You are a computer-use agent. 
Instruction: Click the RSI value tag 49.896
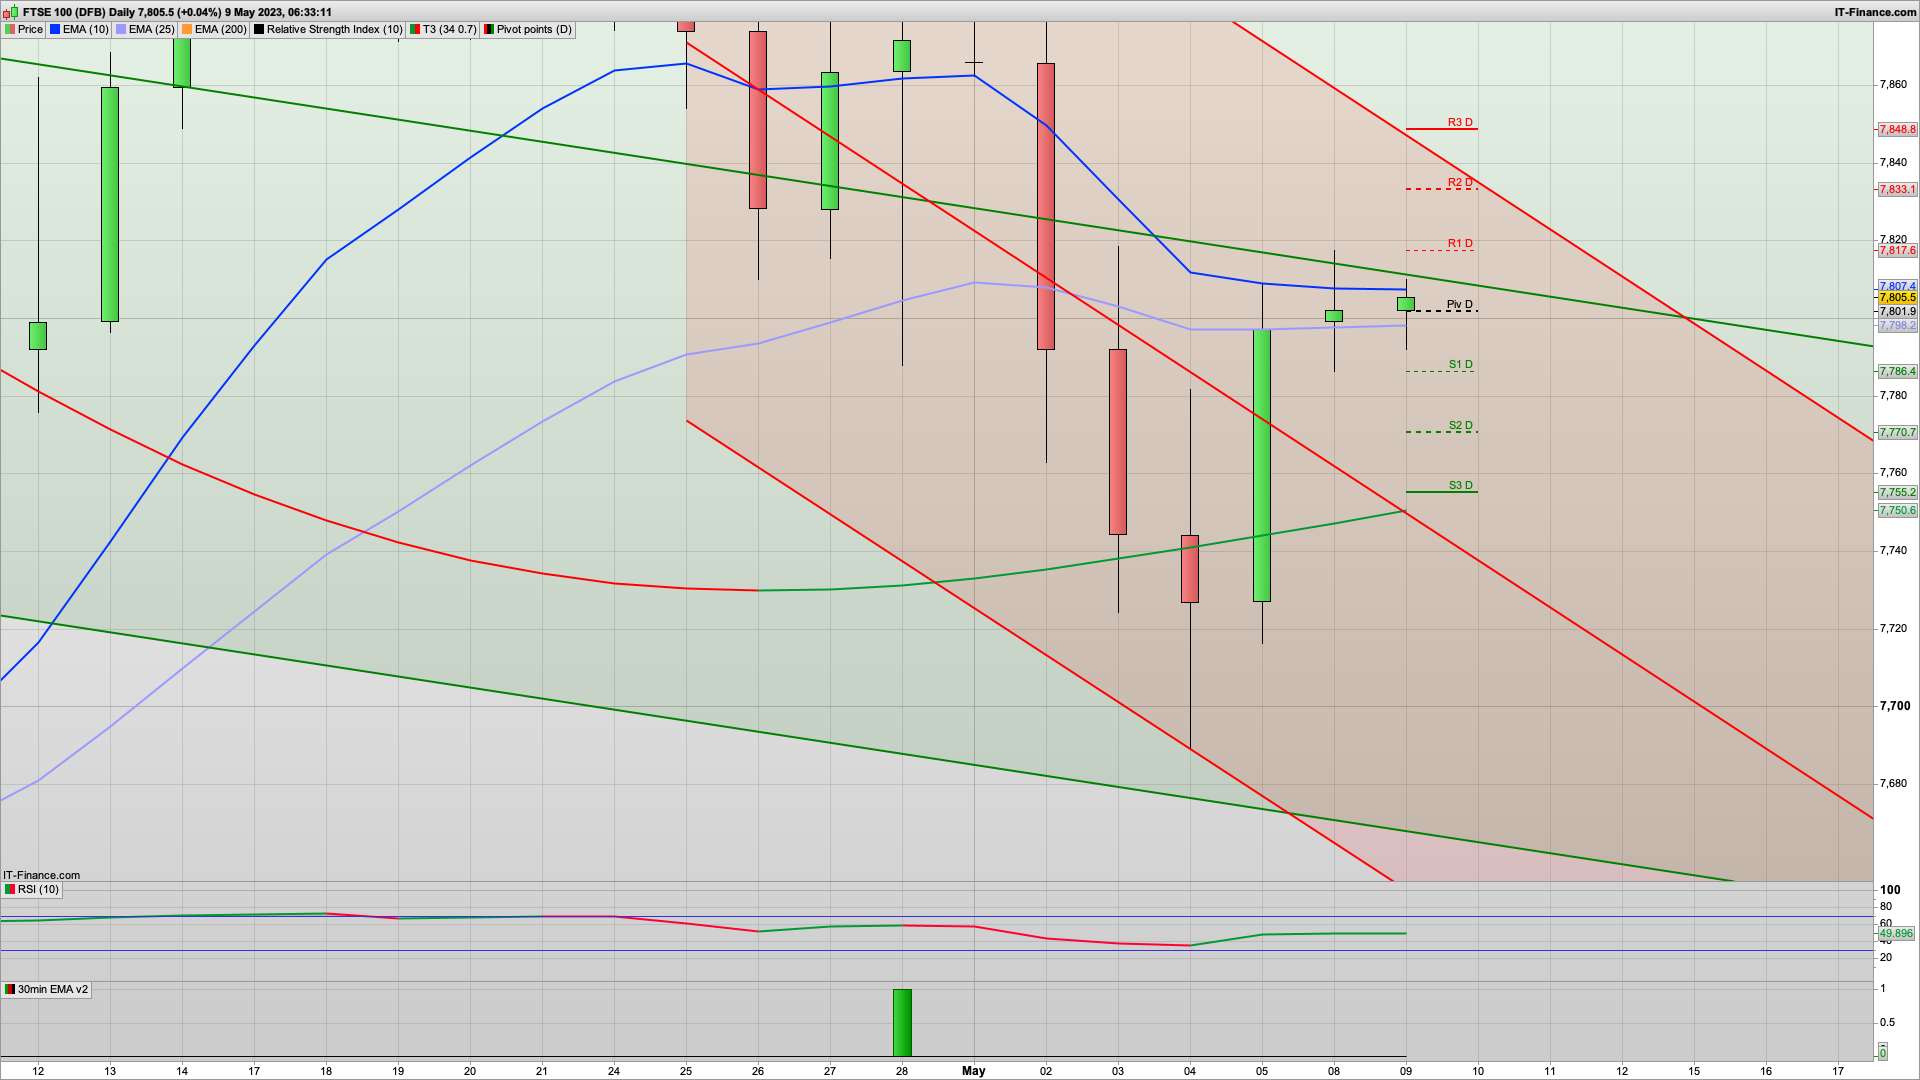click(x=1896, y=933)
